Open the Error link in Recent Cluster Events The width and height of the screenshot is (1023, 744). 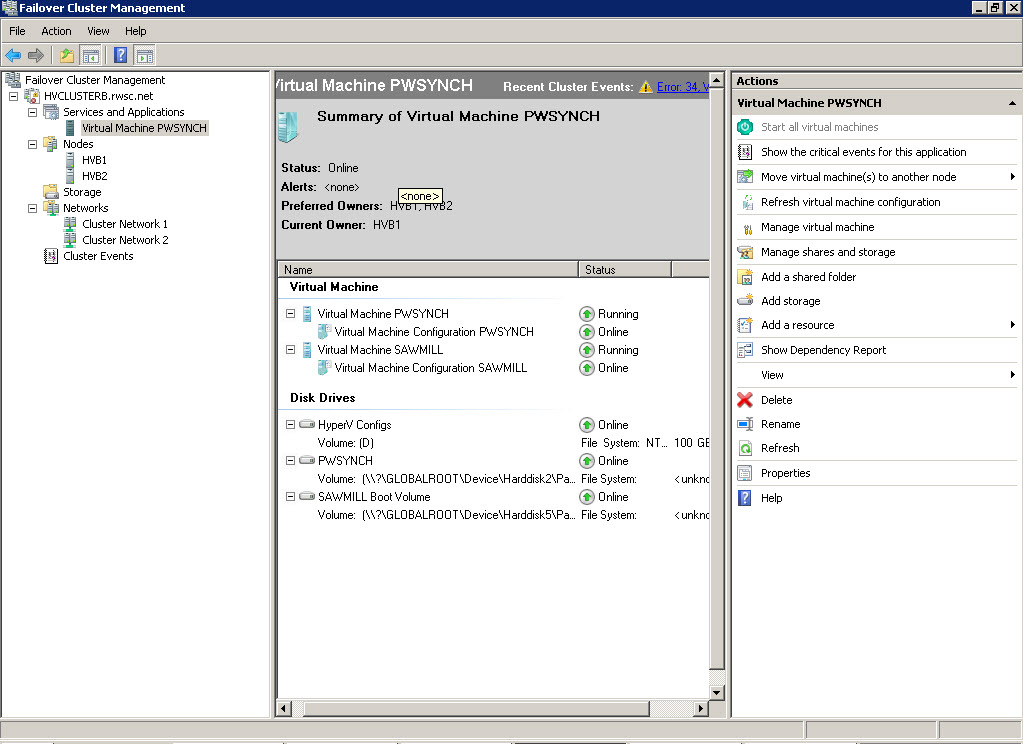(682, 87)
